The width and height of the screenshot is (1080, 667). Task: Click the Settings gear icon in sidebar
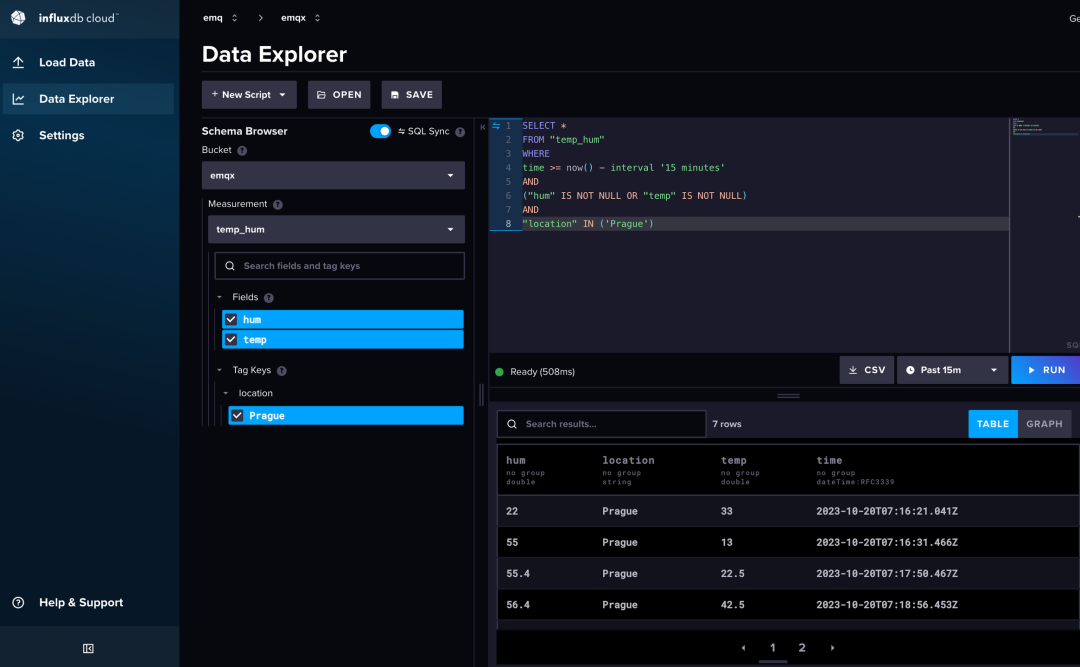(18, 135)
